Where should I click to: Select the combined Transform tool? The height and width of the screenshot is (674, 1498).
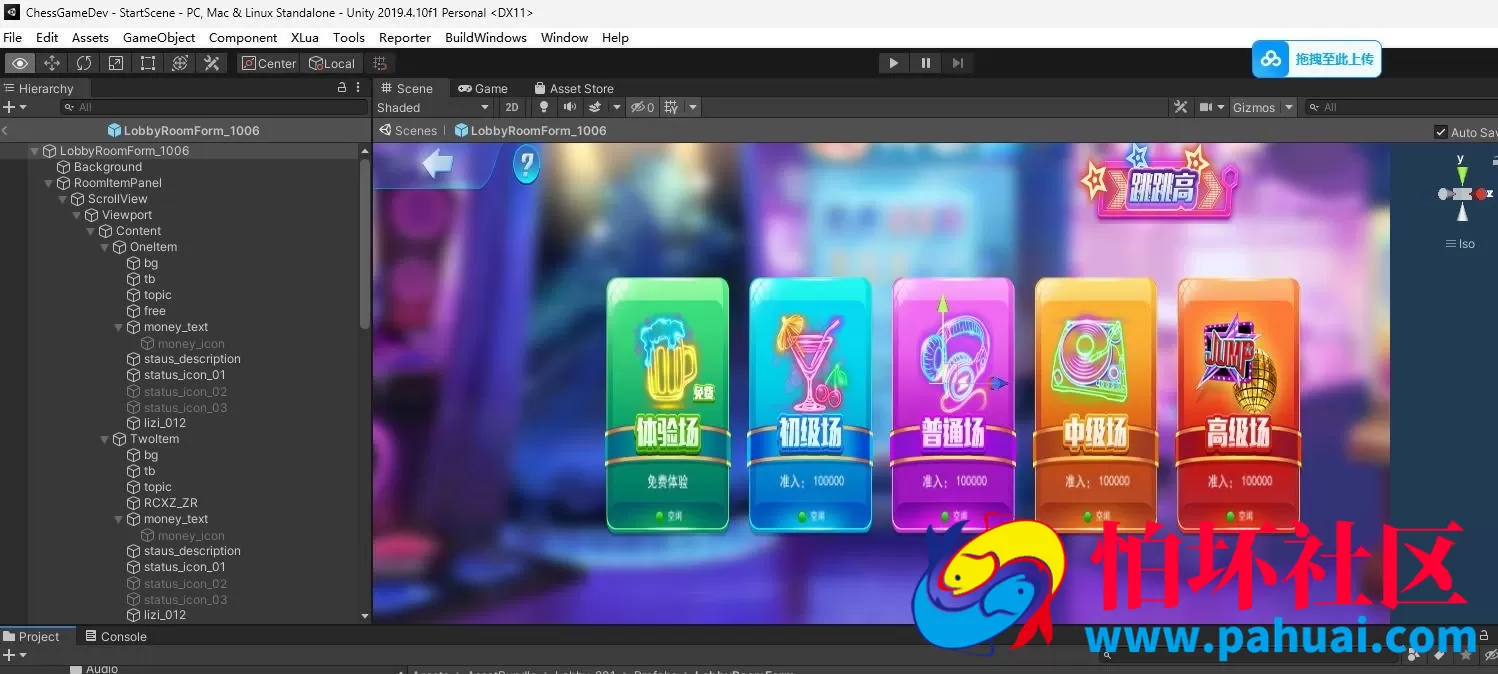tap(180, 63)
